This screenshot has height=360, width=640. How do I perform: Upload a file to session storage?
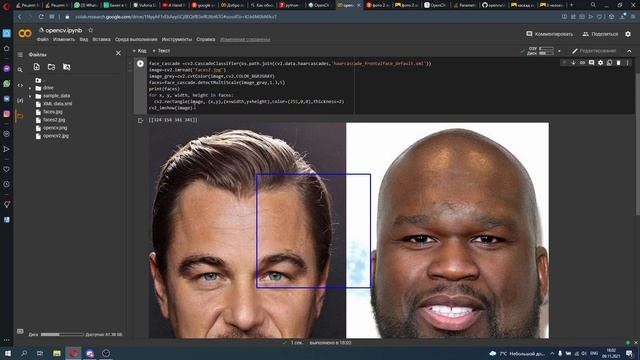click(x=37, y=67)
